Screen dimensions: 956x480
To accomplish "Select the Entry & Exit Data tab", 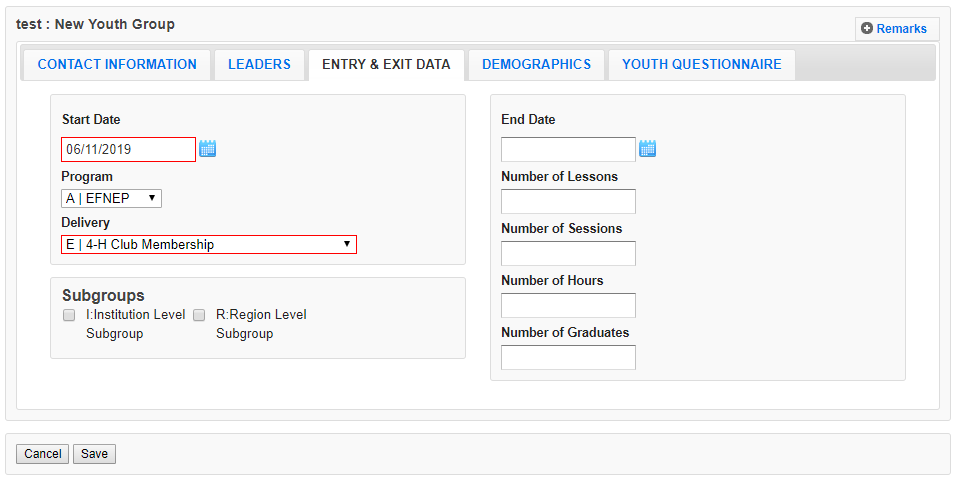I will [386, 64].
